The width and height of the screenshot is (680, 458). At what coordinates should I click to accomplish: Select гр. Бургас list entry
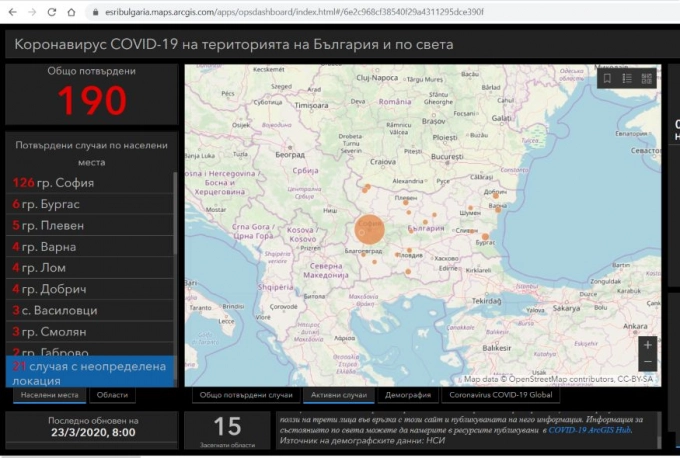52,204
